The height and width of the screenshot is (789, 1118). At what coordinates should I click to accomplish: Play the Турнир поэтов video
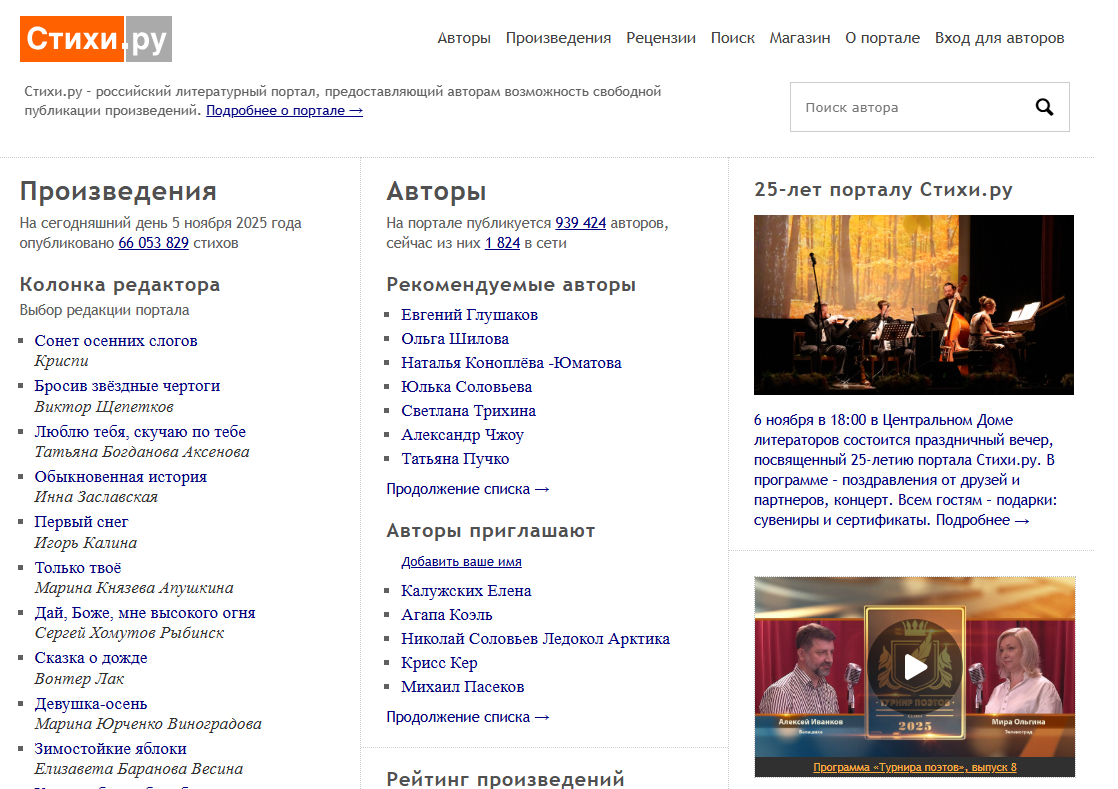[914, 667]
